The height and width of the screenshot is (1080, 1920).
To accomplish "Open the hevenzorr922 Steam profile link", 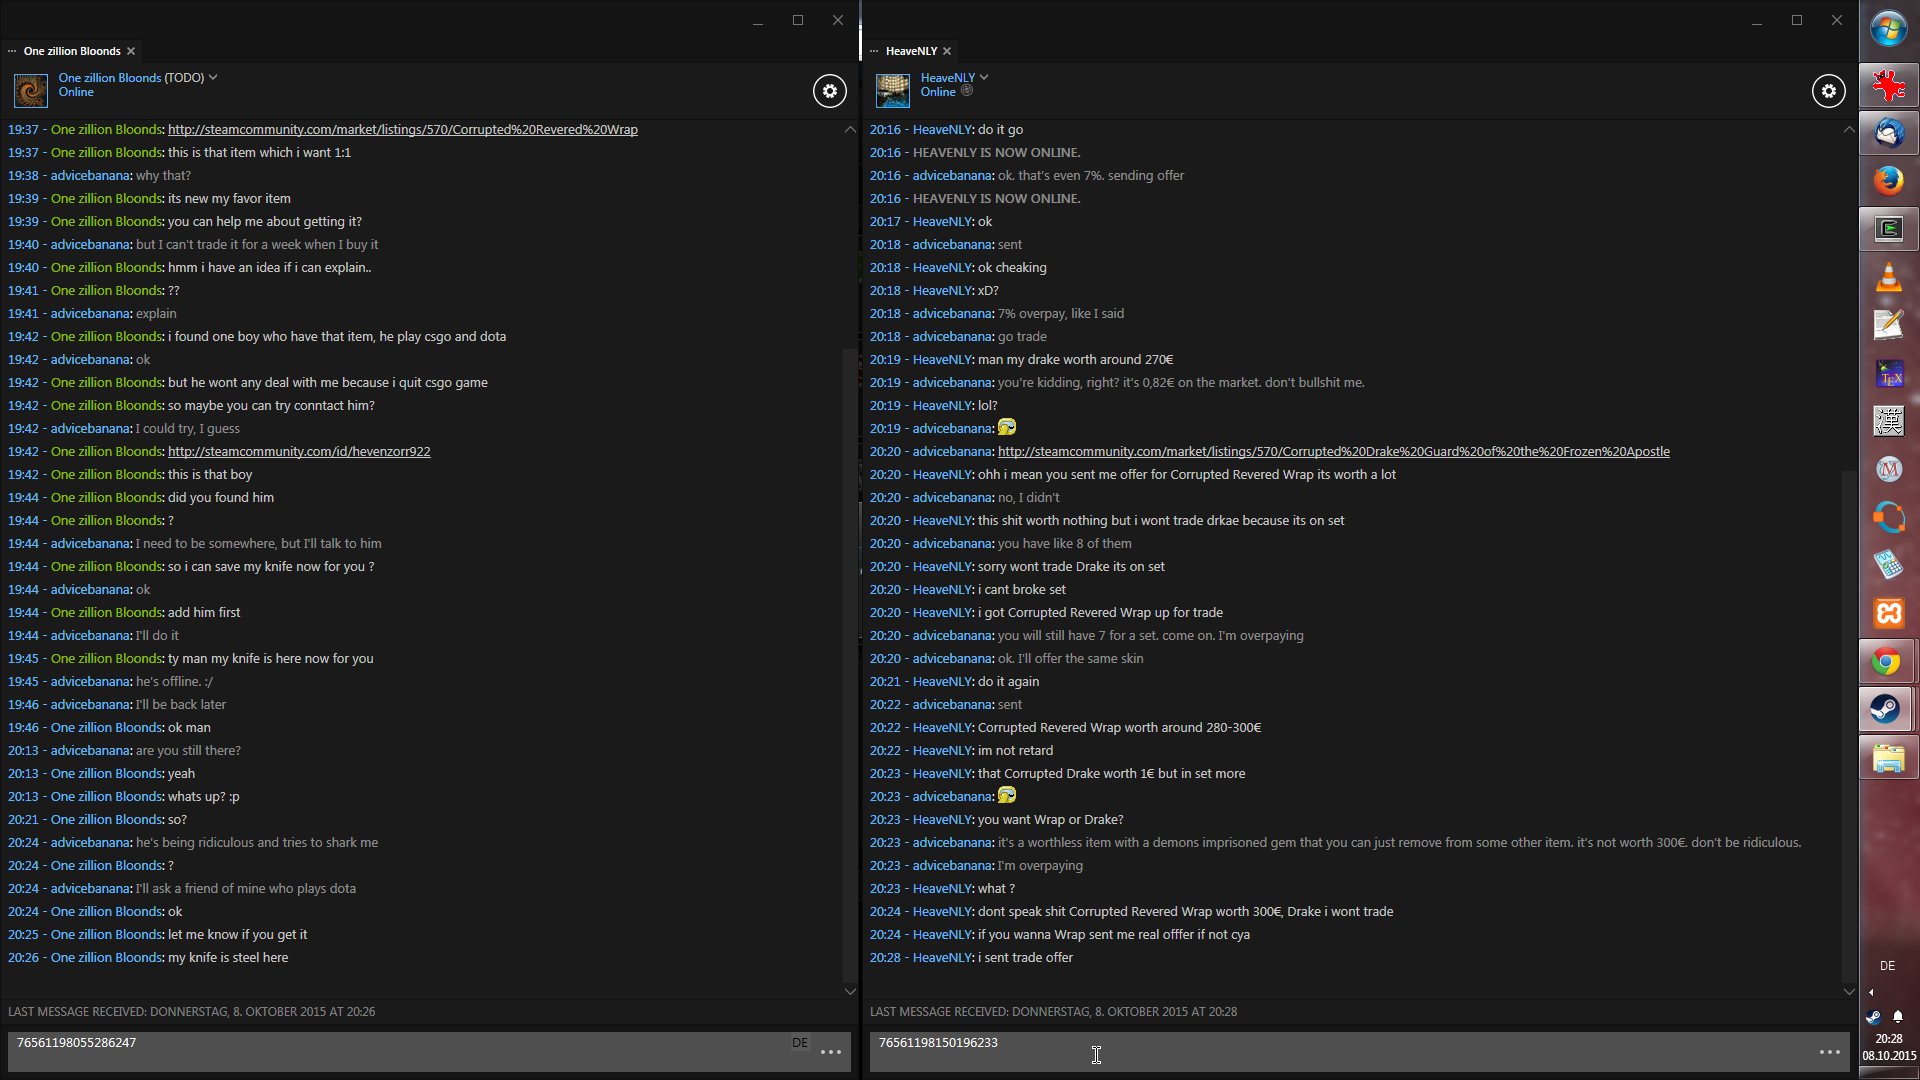I will pos(299,452).
